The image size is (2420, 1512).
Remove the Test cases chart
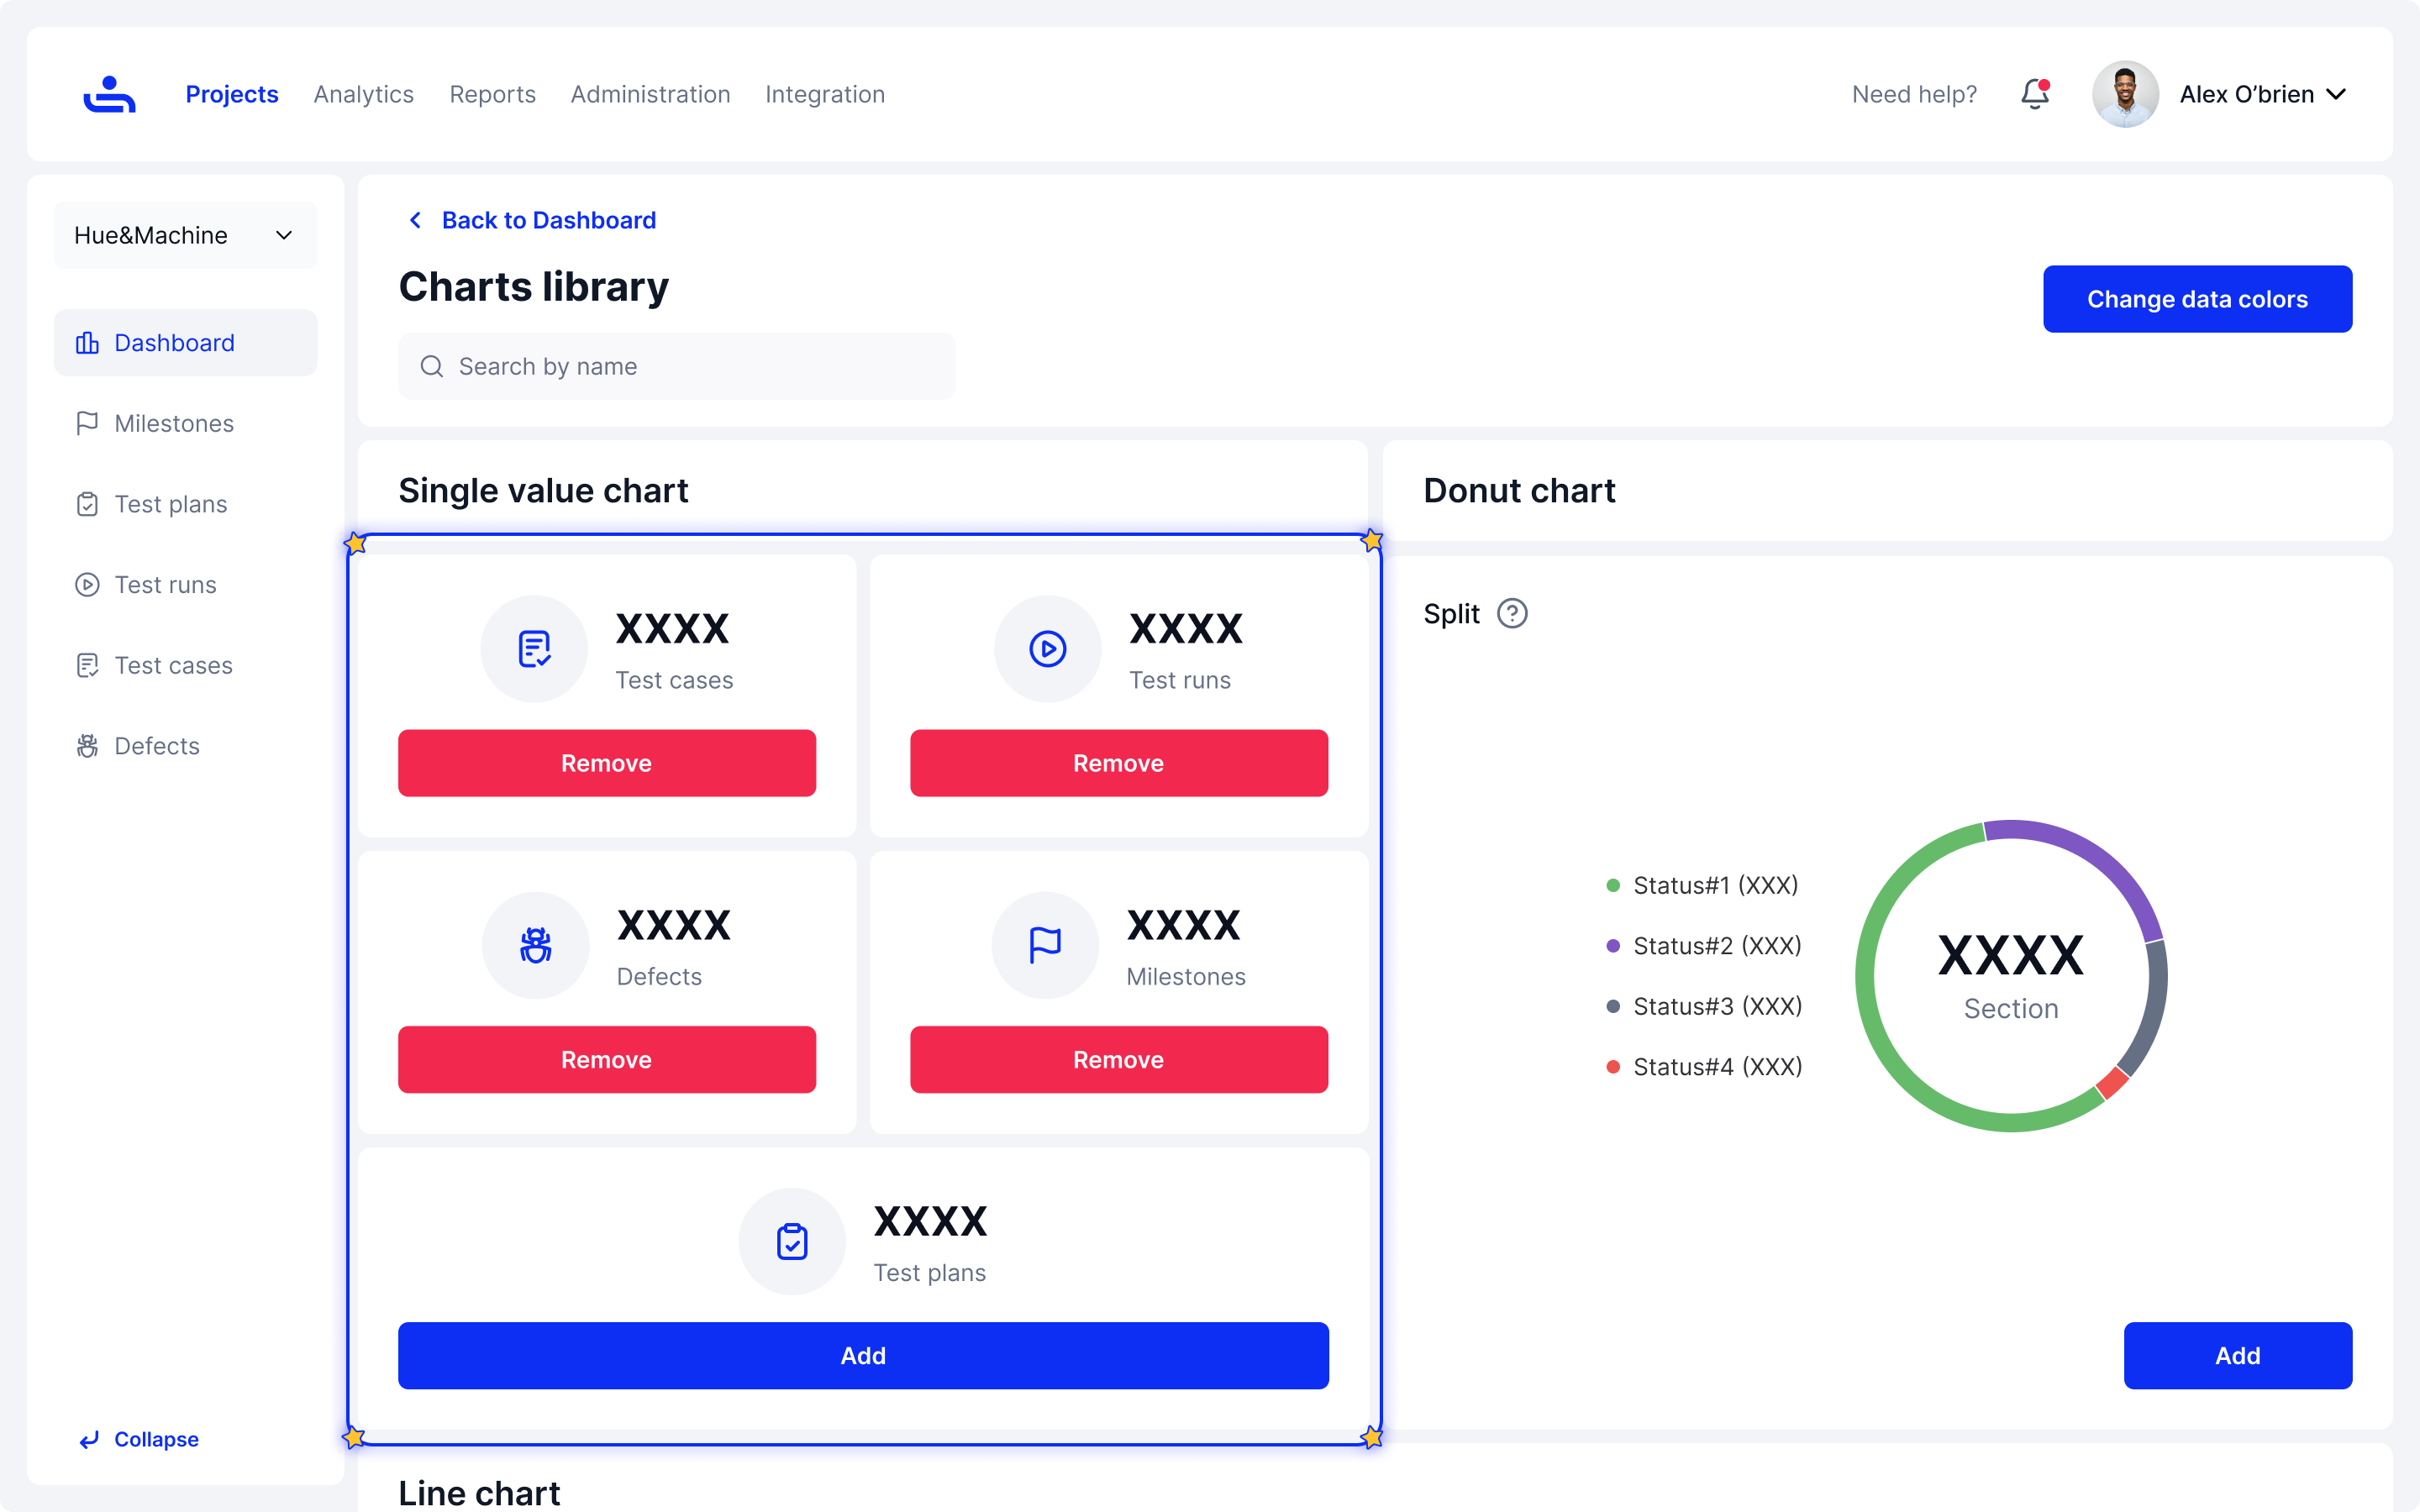click(x=607, y=763)
